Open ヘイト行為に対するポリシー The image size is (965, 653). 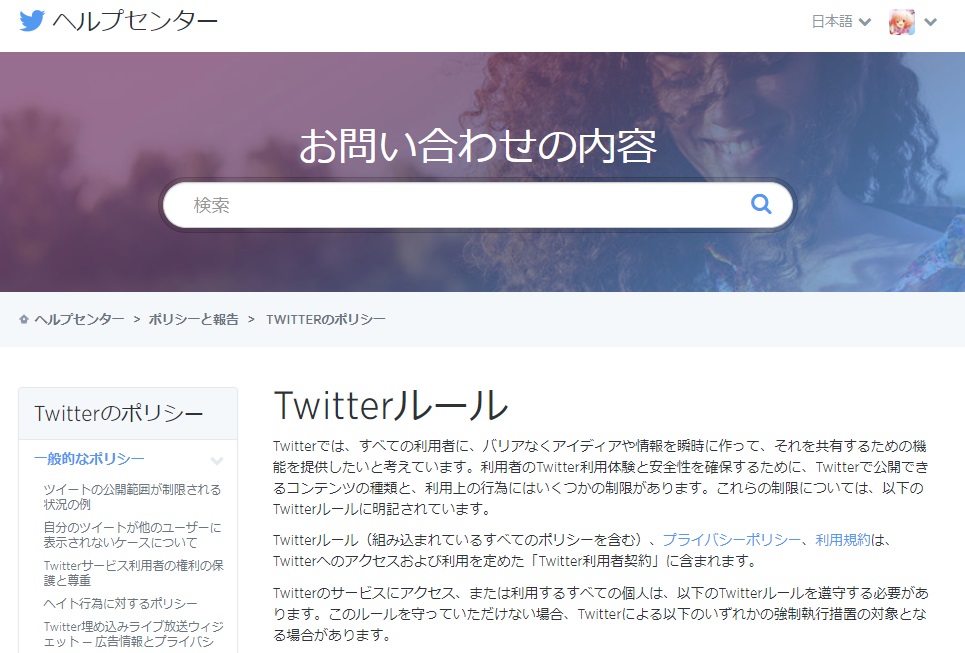click(x=120, y=603)
